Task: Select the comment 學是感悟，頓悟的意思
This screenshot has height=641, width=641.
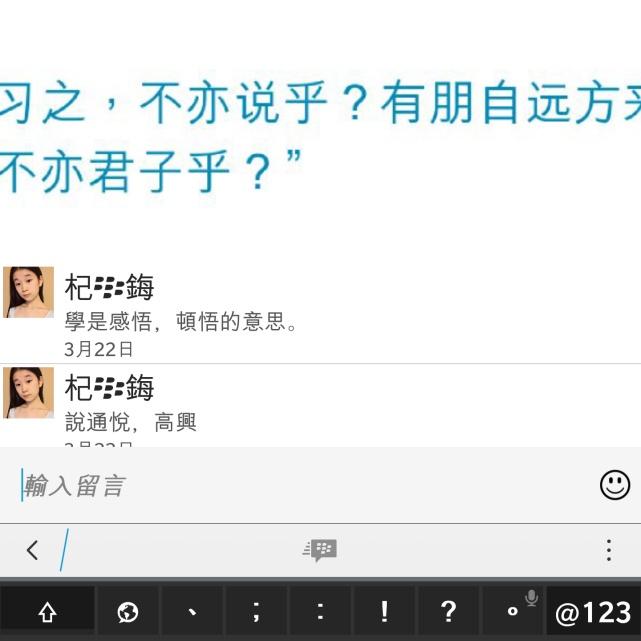Action: [181, 322]
